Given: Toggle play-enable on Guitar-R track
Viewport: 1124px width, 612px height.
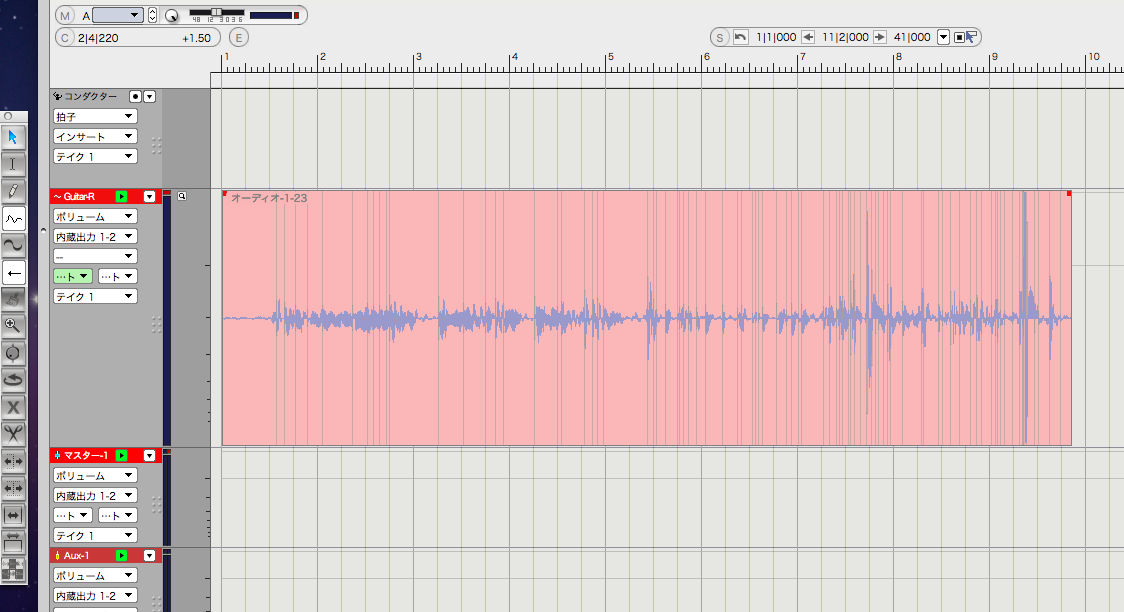Looking at the screenshot, I should [x=121, y=196].
